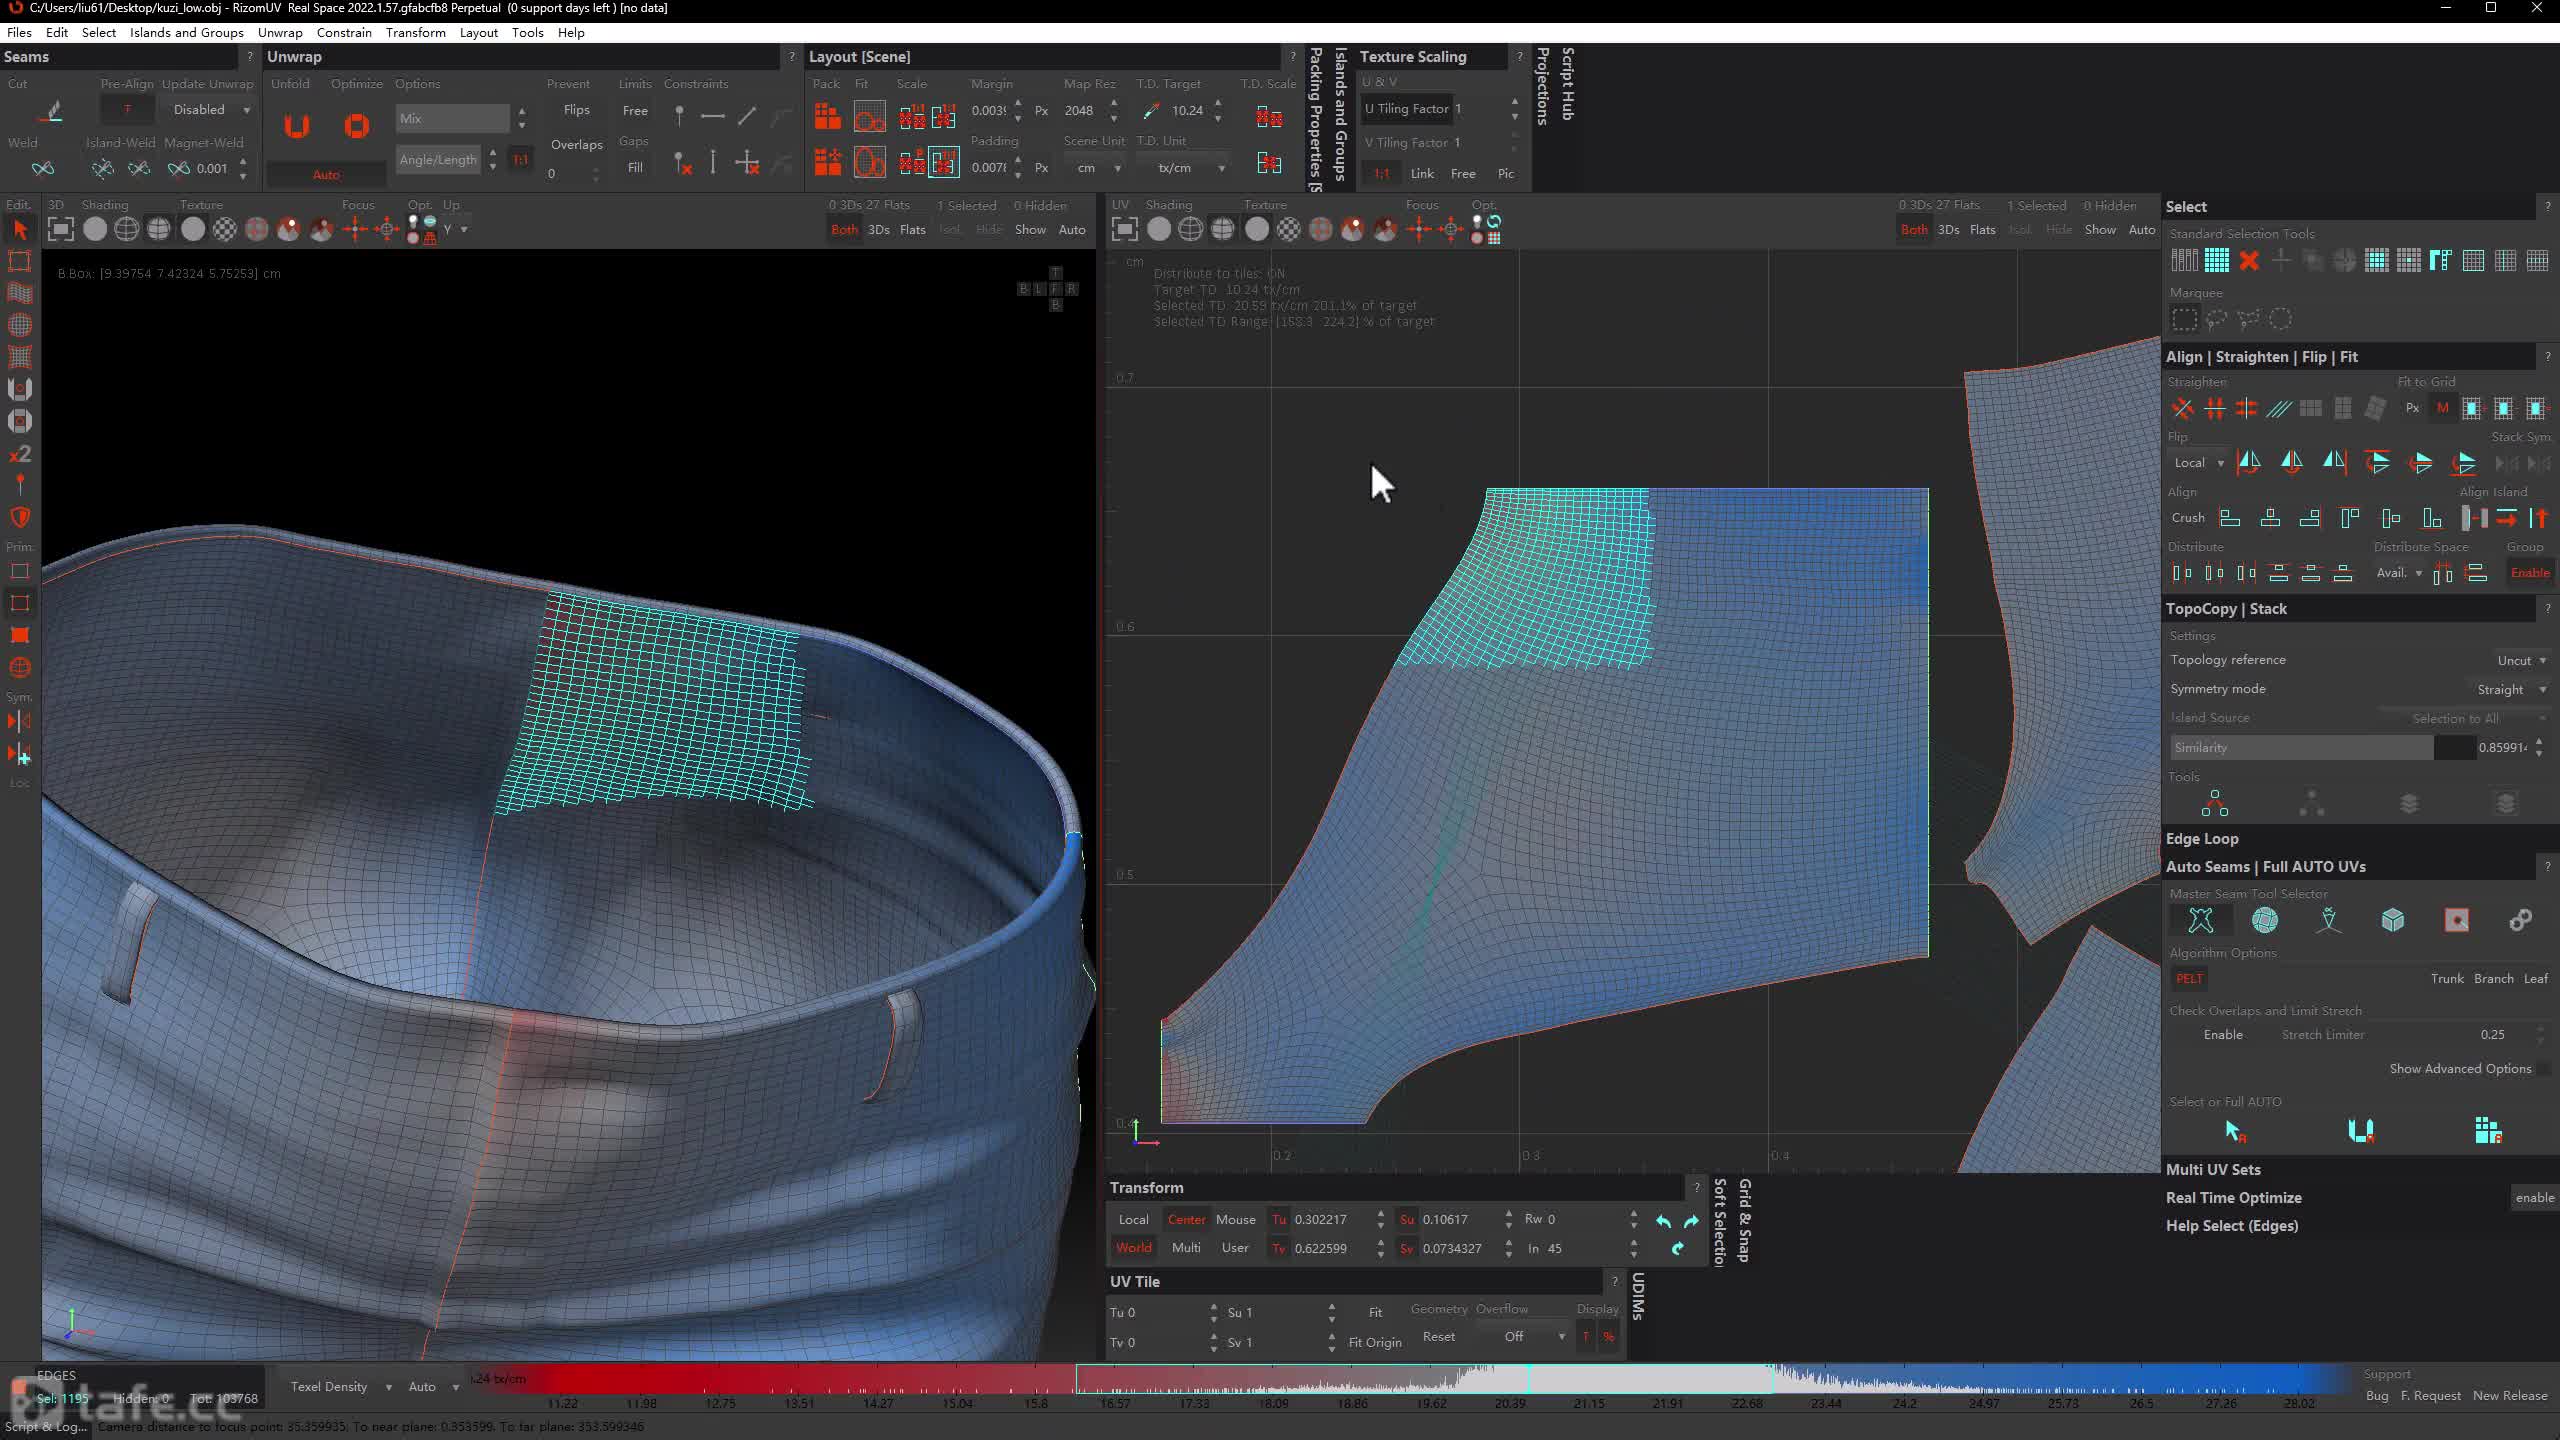Click the red X deselect icon in Select panel
2560x1440 pixels.
tap(2249, 261)
